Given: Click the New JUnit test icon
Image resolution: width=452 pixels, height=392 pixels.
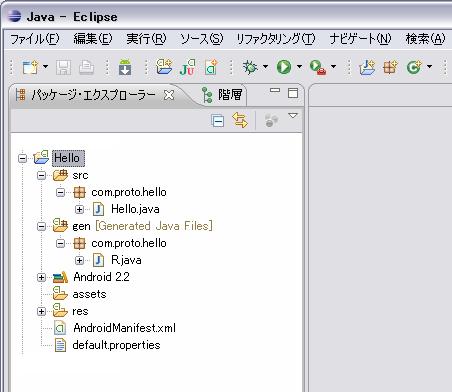Looking at the screenshot, I should (187, 67).
